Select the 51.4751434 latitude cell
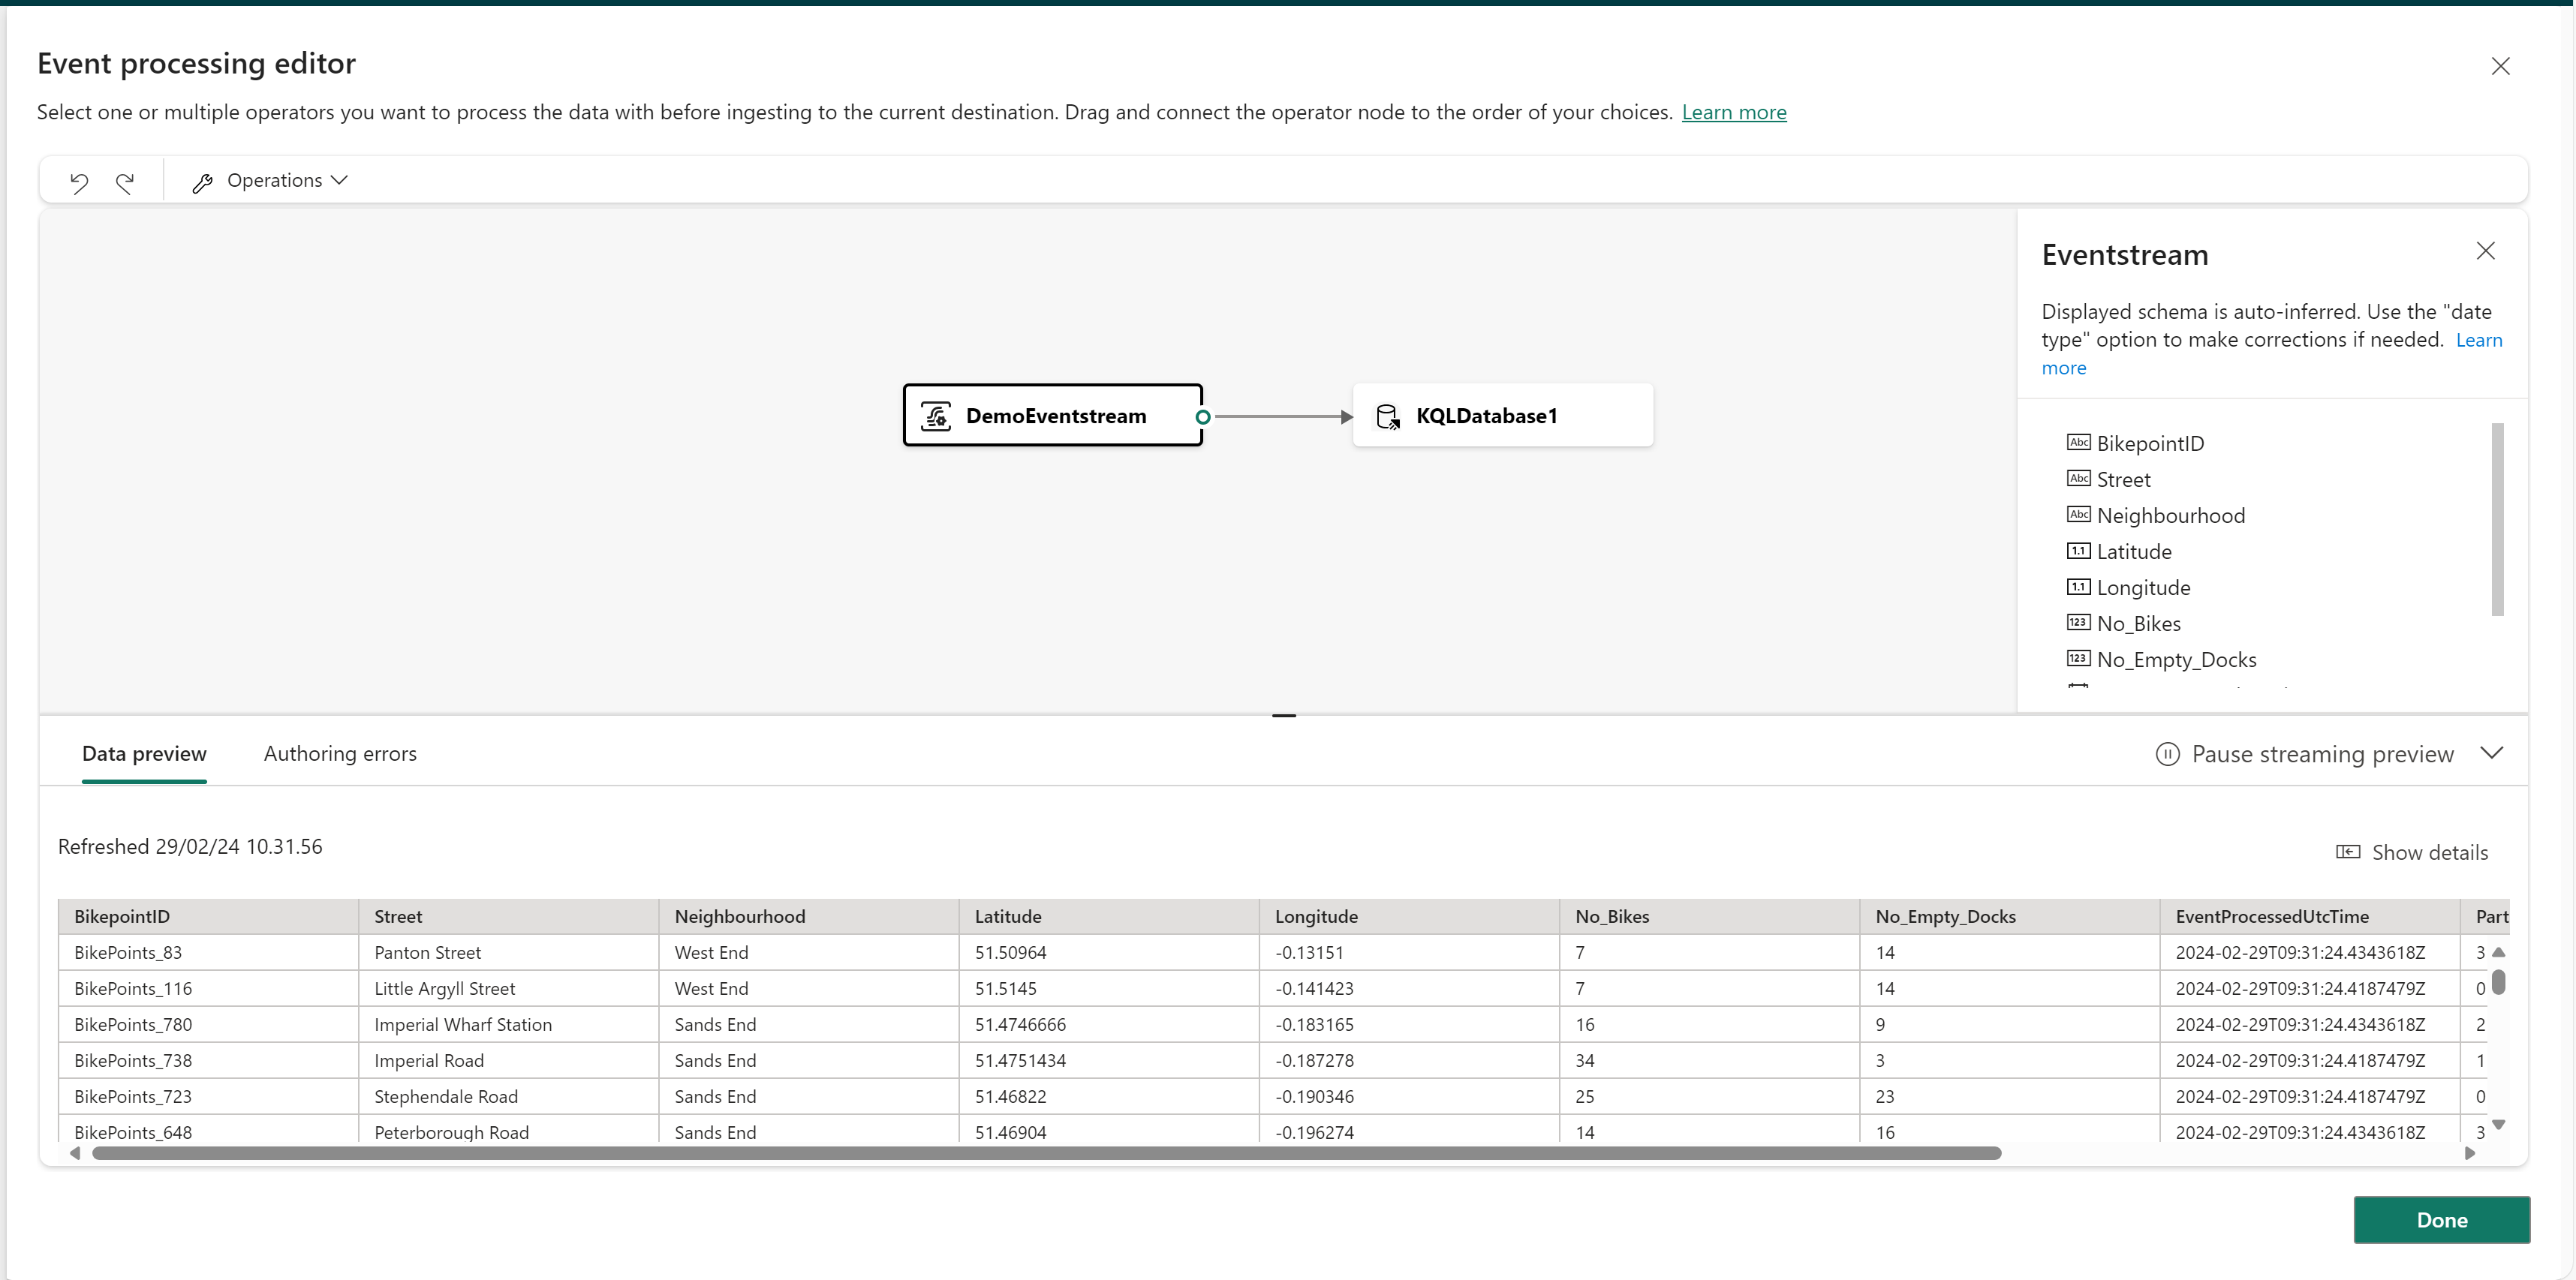The image size is (2576, 1280). (1108, 1060)
